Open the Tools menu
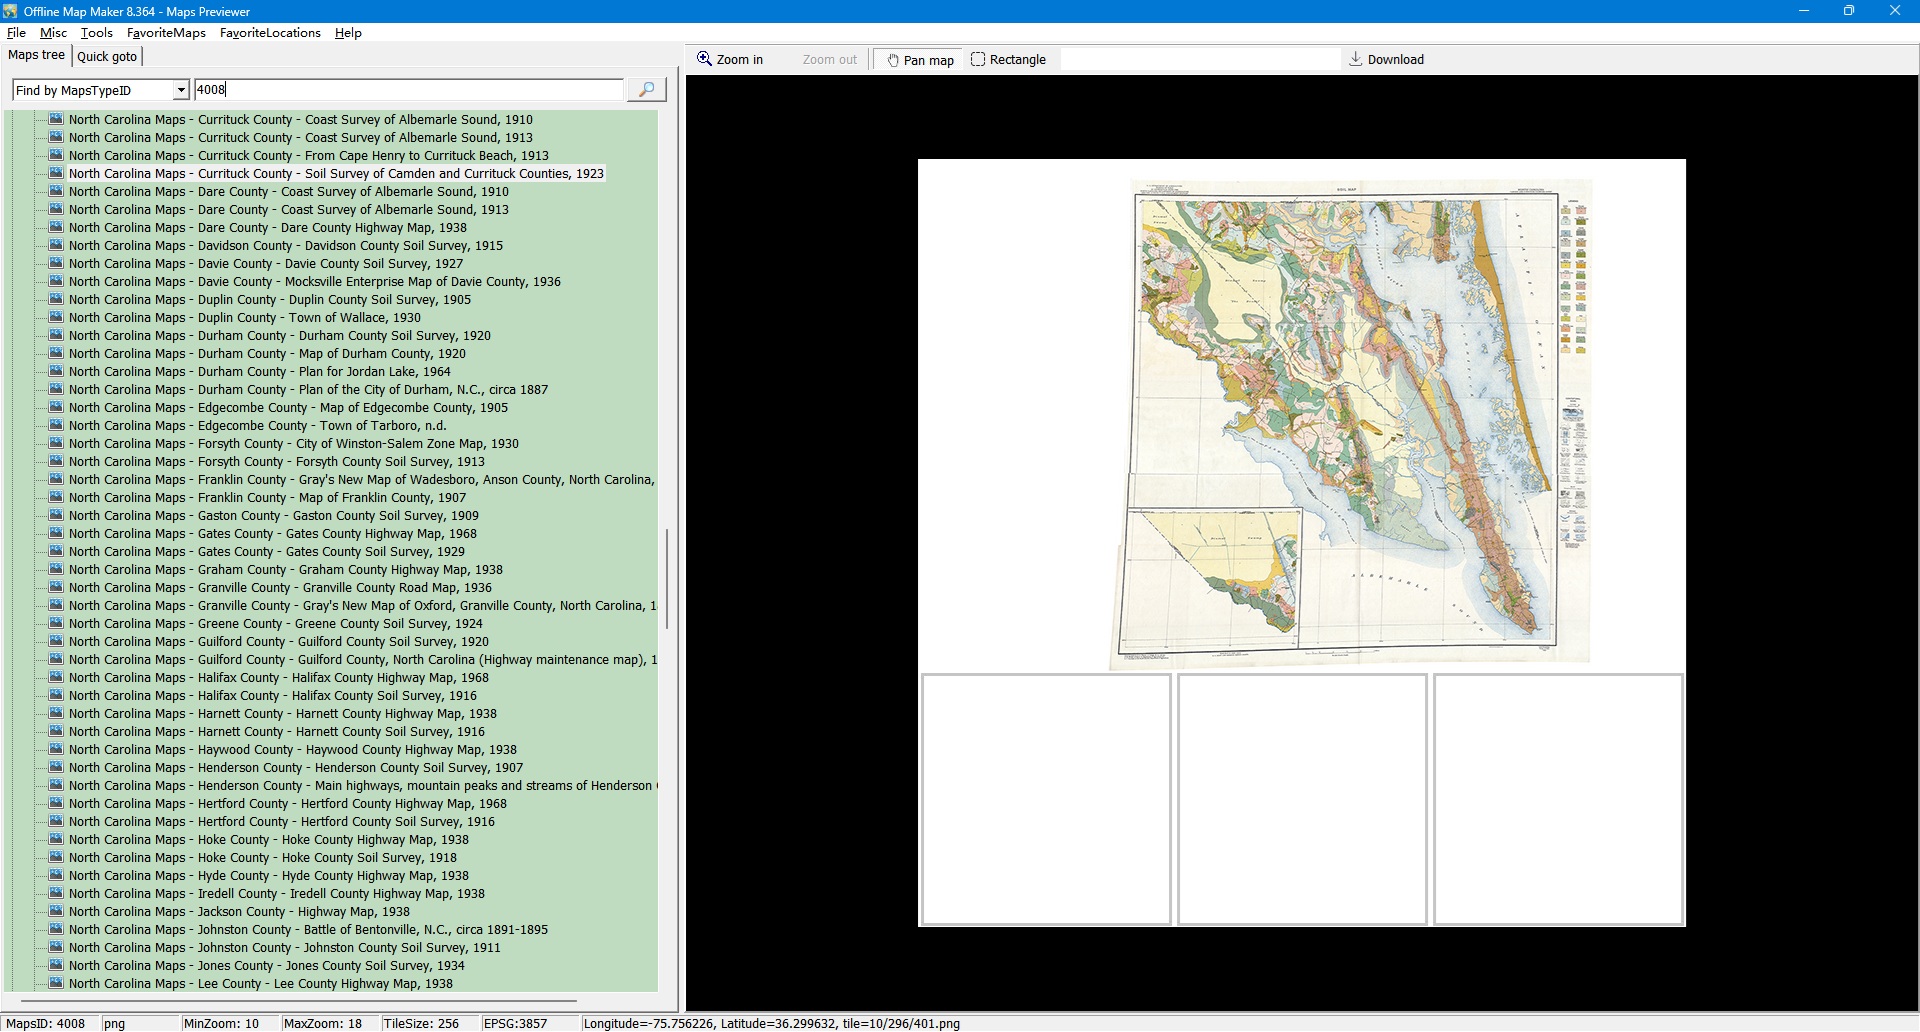Screen dimensions: 1920x1032 click(97, 33)
